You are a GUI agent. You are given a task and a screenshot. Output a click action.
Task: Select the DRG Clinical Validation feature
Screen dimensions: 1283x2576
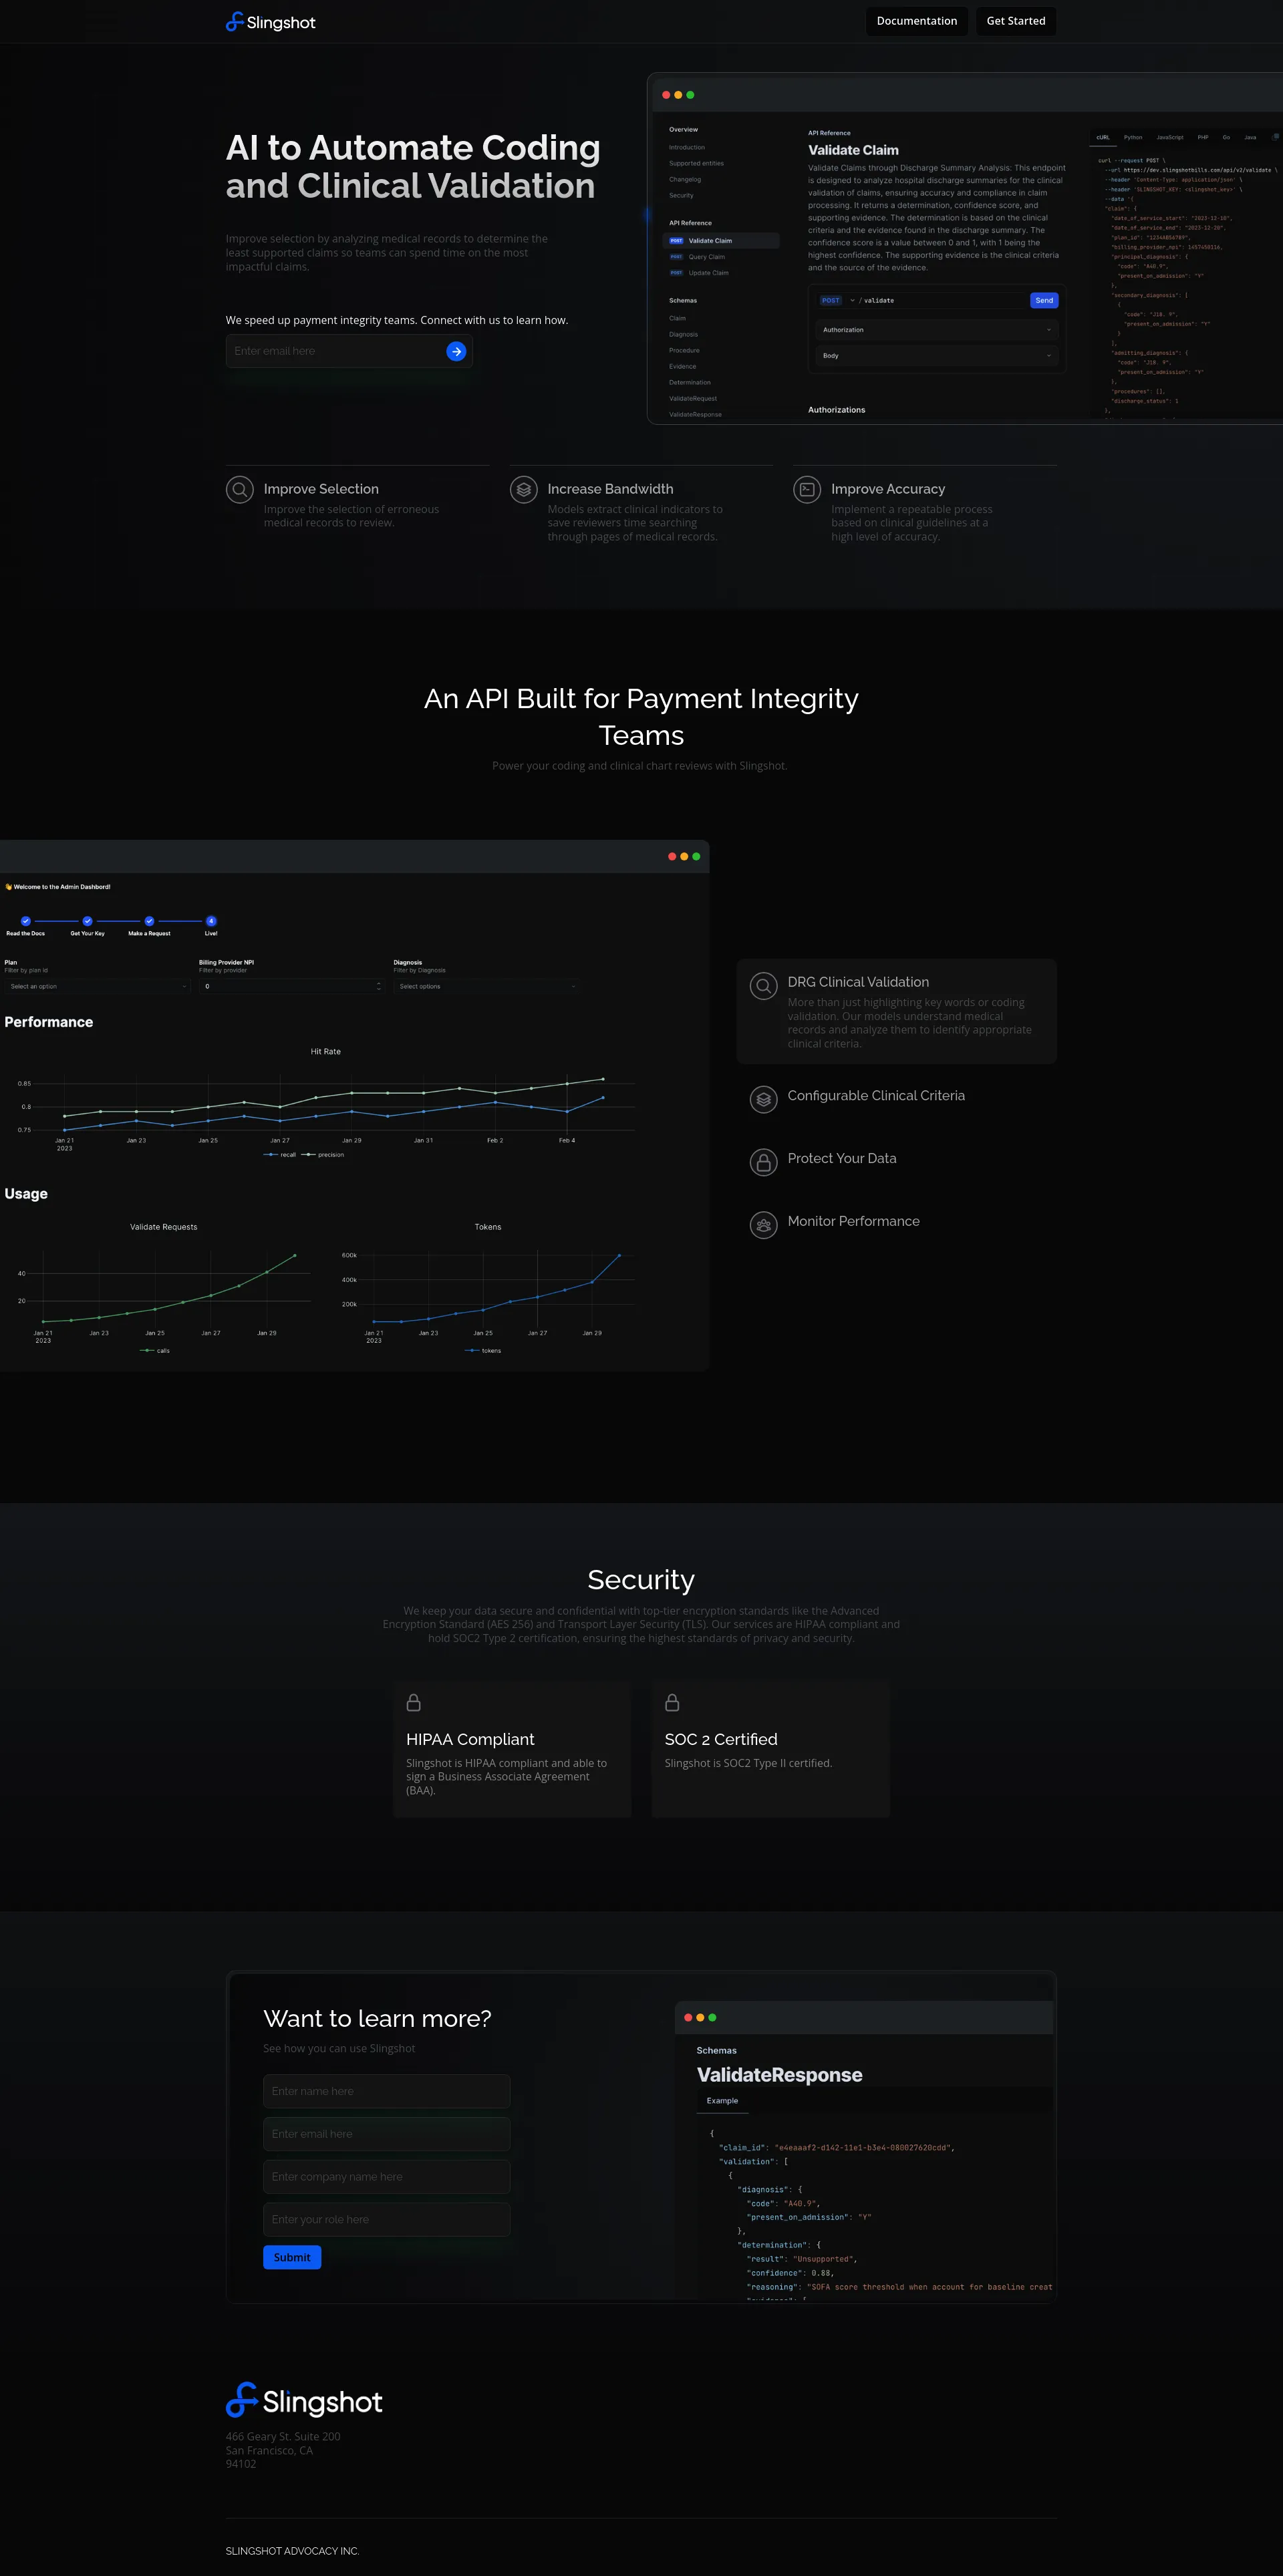pos(896,1011)
